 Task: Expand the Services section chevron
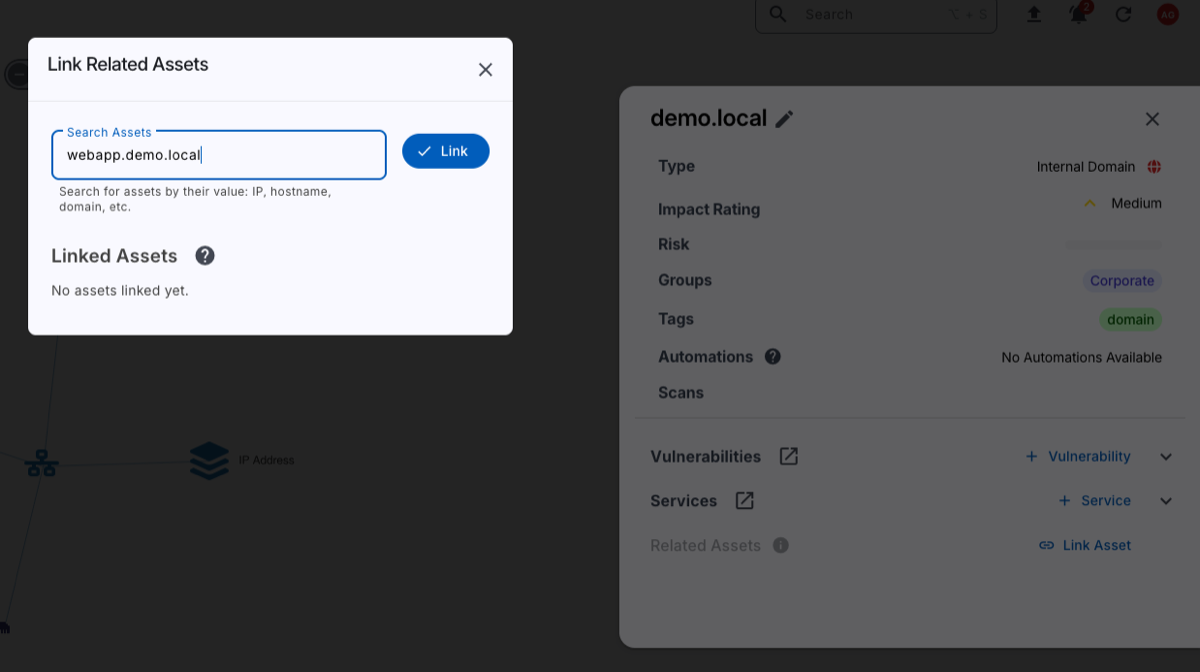coord(1166,501)
